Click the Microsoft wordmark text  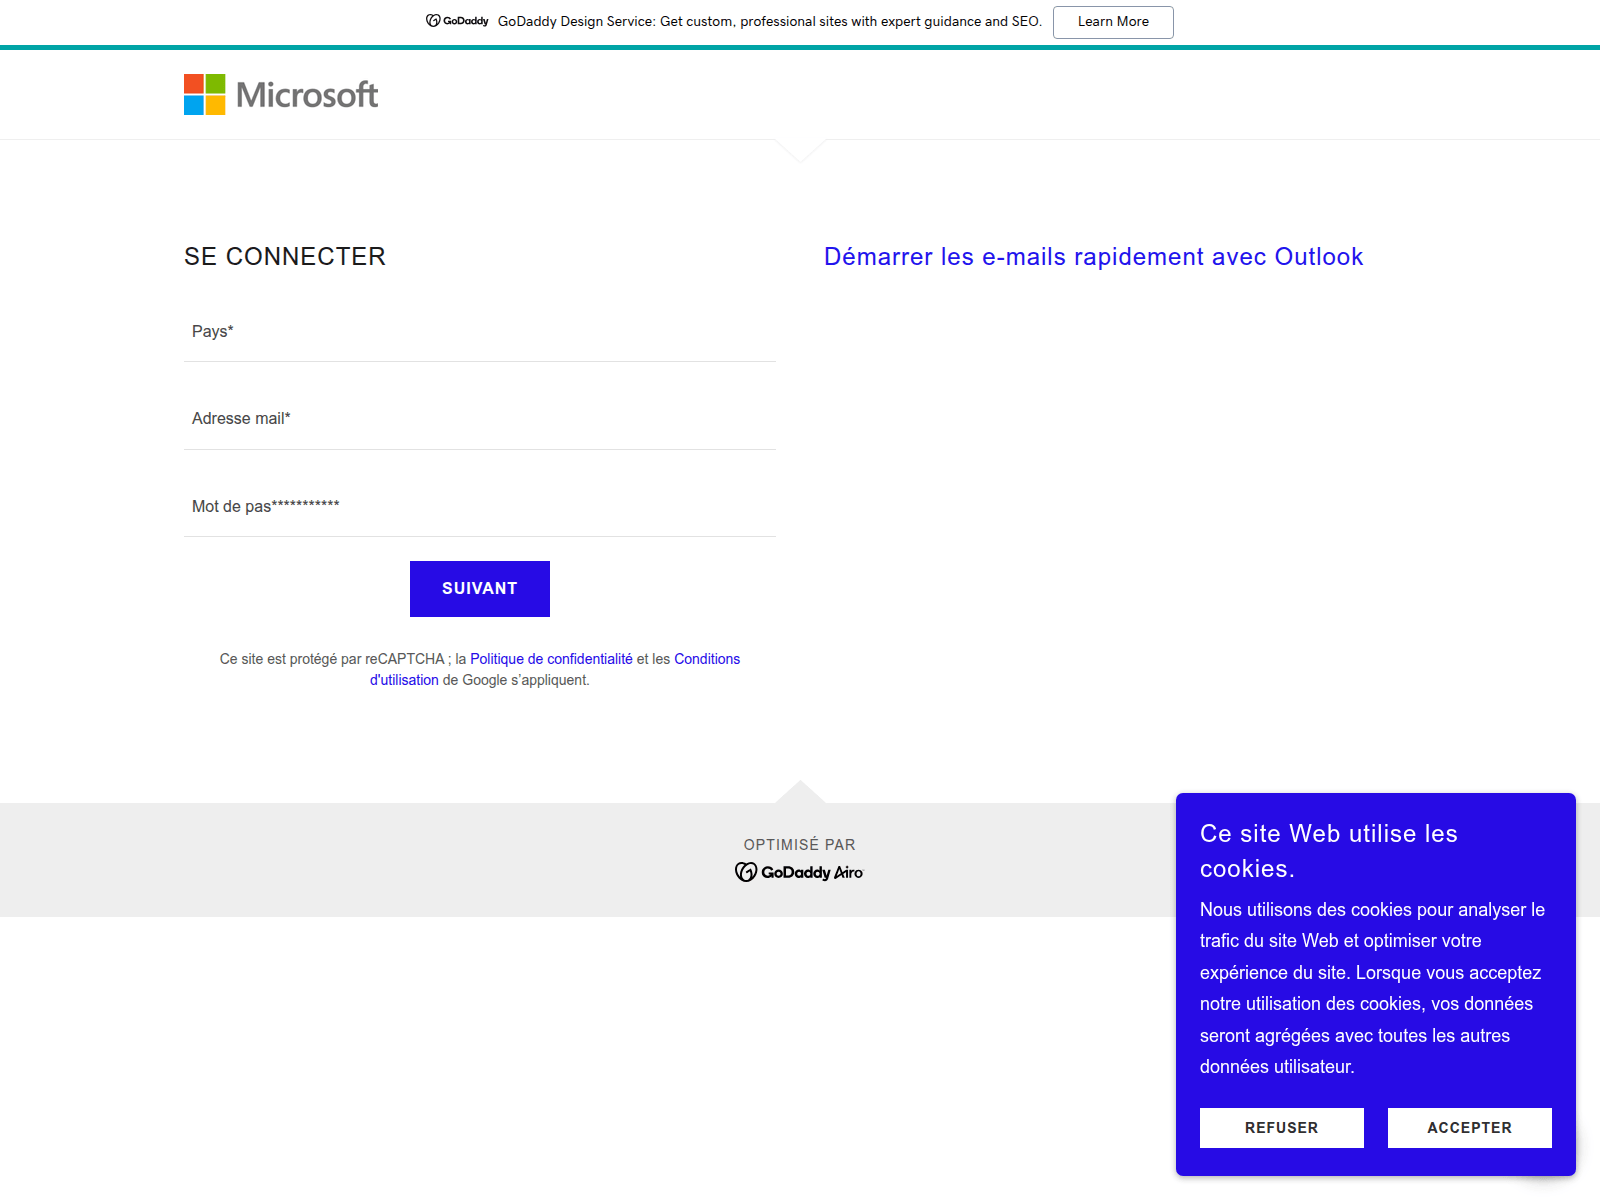(307, 95)
